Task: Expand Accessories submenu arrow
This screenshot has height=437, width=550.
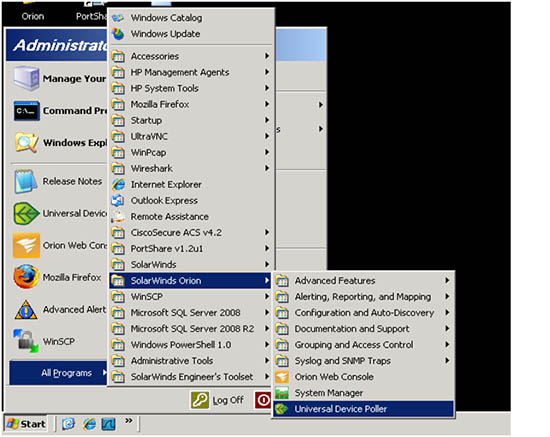Action: [267, 56]
